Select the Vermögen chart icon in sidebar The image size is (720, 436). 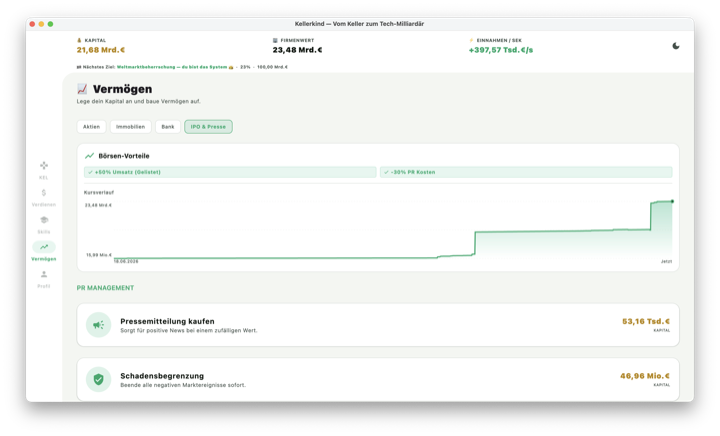[x=44, y=247]
